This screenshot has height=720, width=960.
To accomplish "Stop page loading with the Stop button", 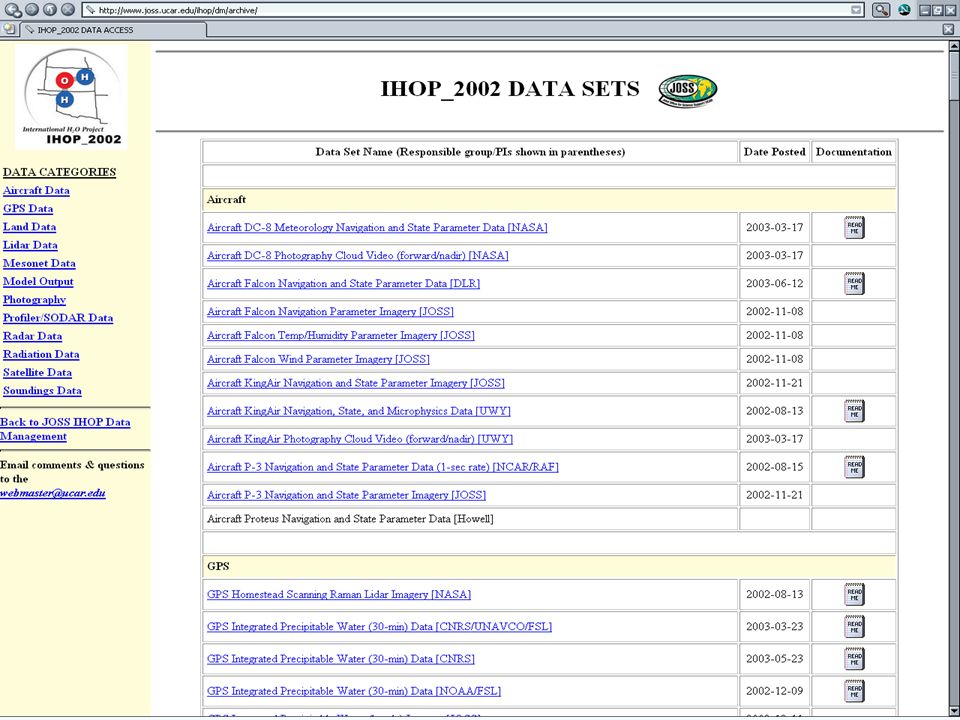I will coord(68,10).
